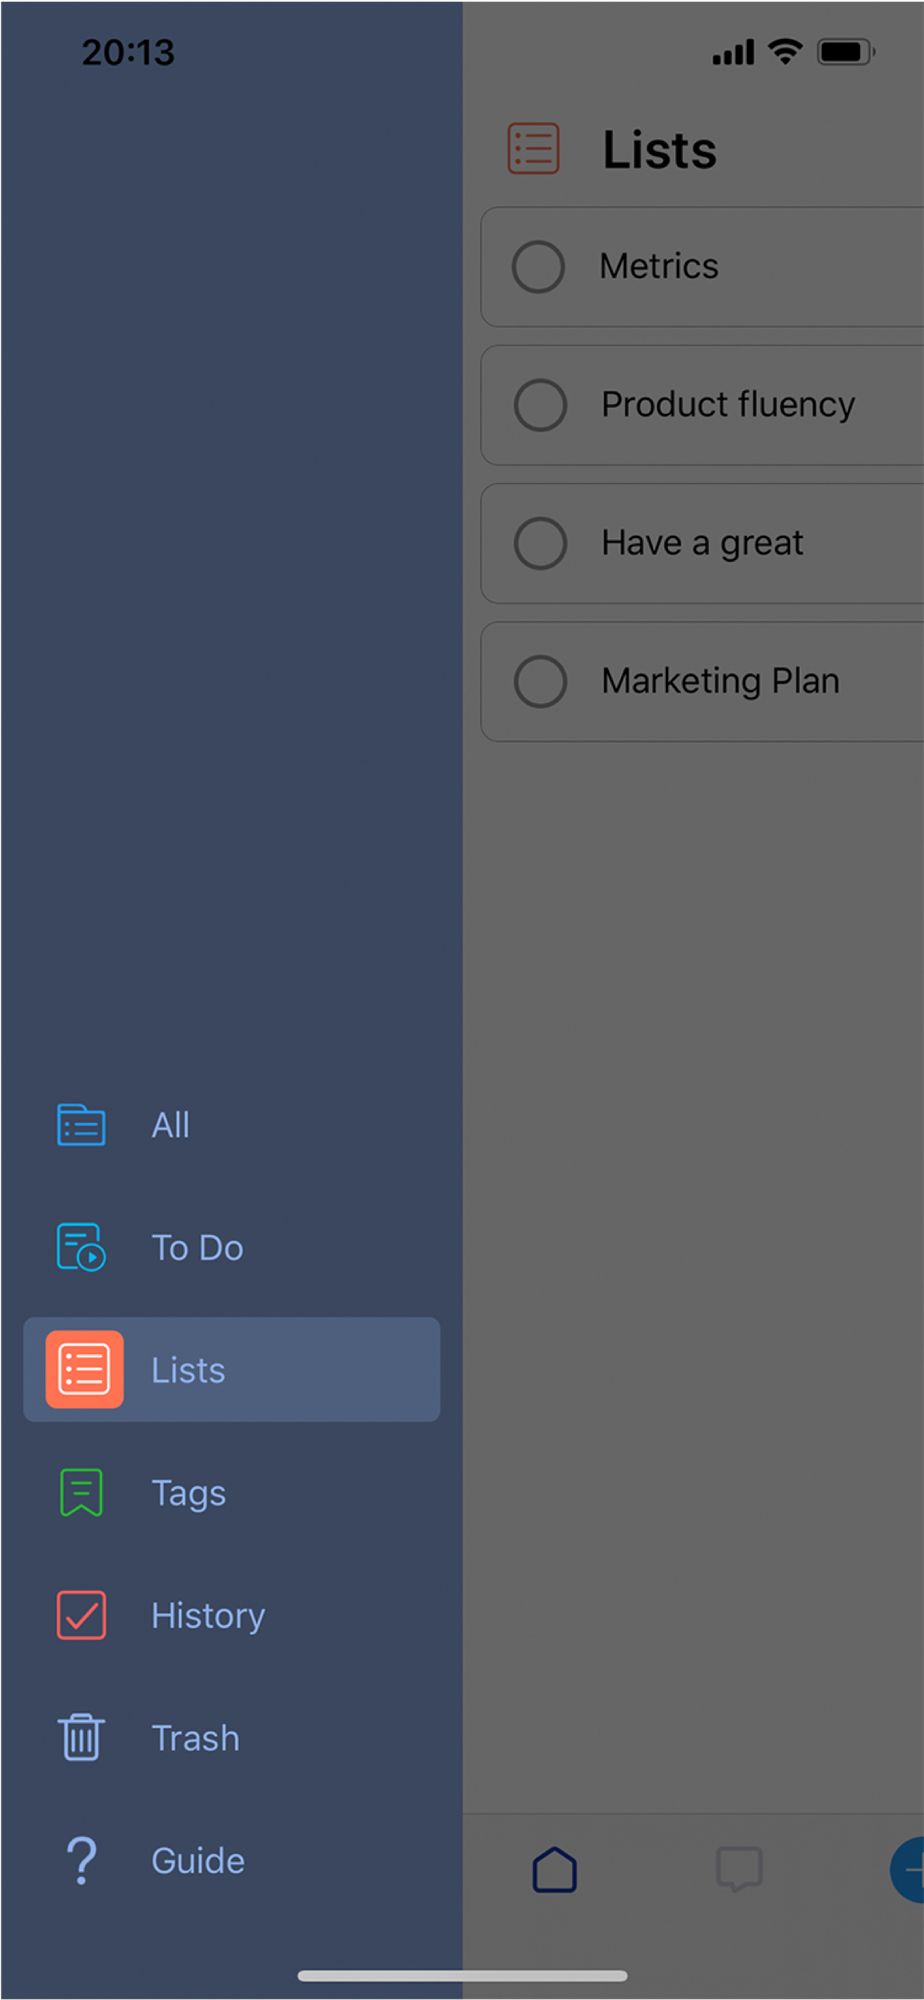Click the red History checkmark icon
924x2000 pixels.
tap(81, 1615)
